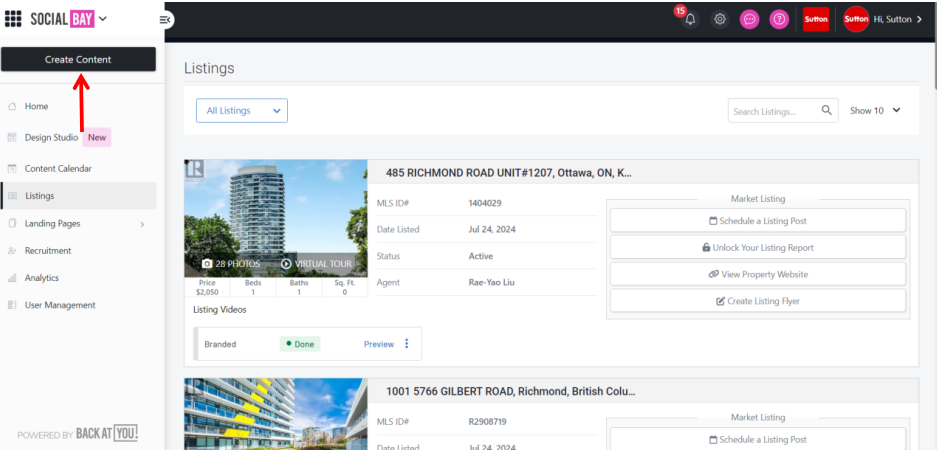The image size is (937, 451).
Task: Open Design Studio in sidebar
Action: coord(51,137)
